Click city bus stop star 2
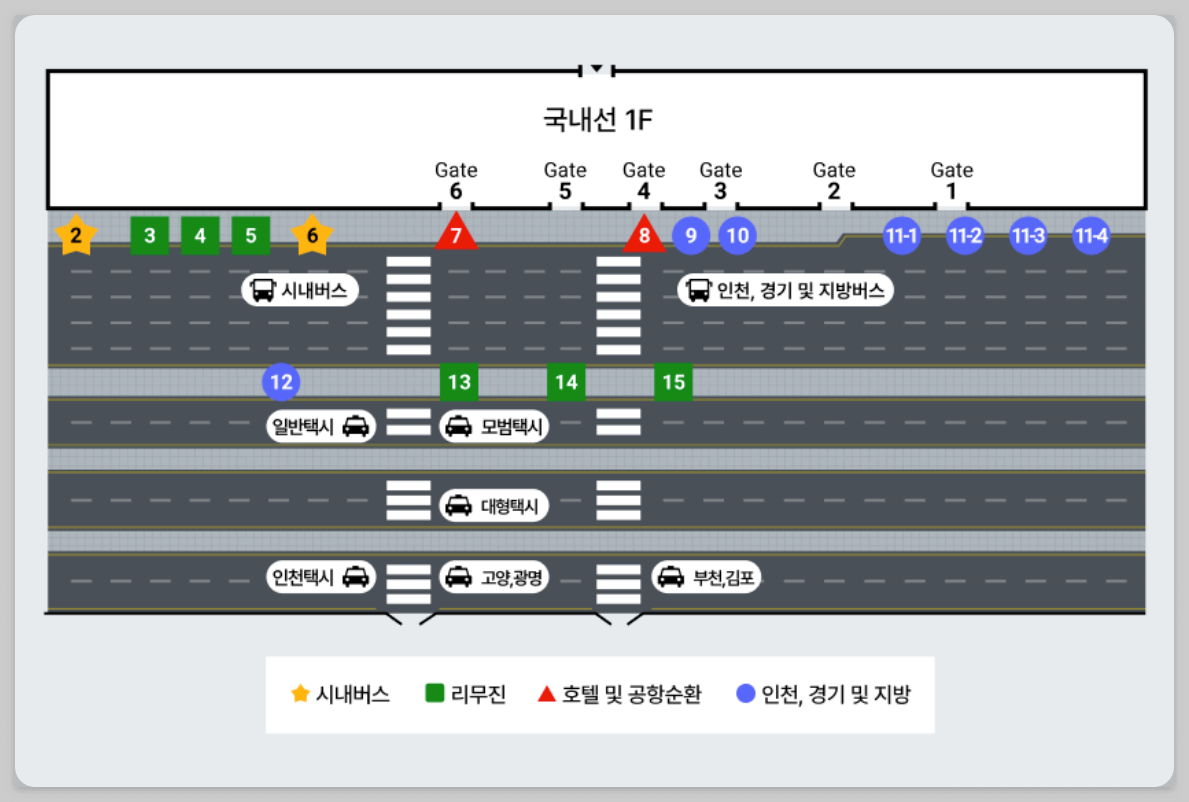This screenshot has height=802, width=1189. (x=76, y=235)
